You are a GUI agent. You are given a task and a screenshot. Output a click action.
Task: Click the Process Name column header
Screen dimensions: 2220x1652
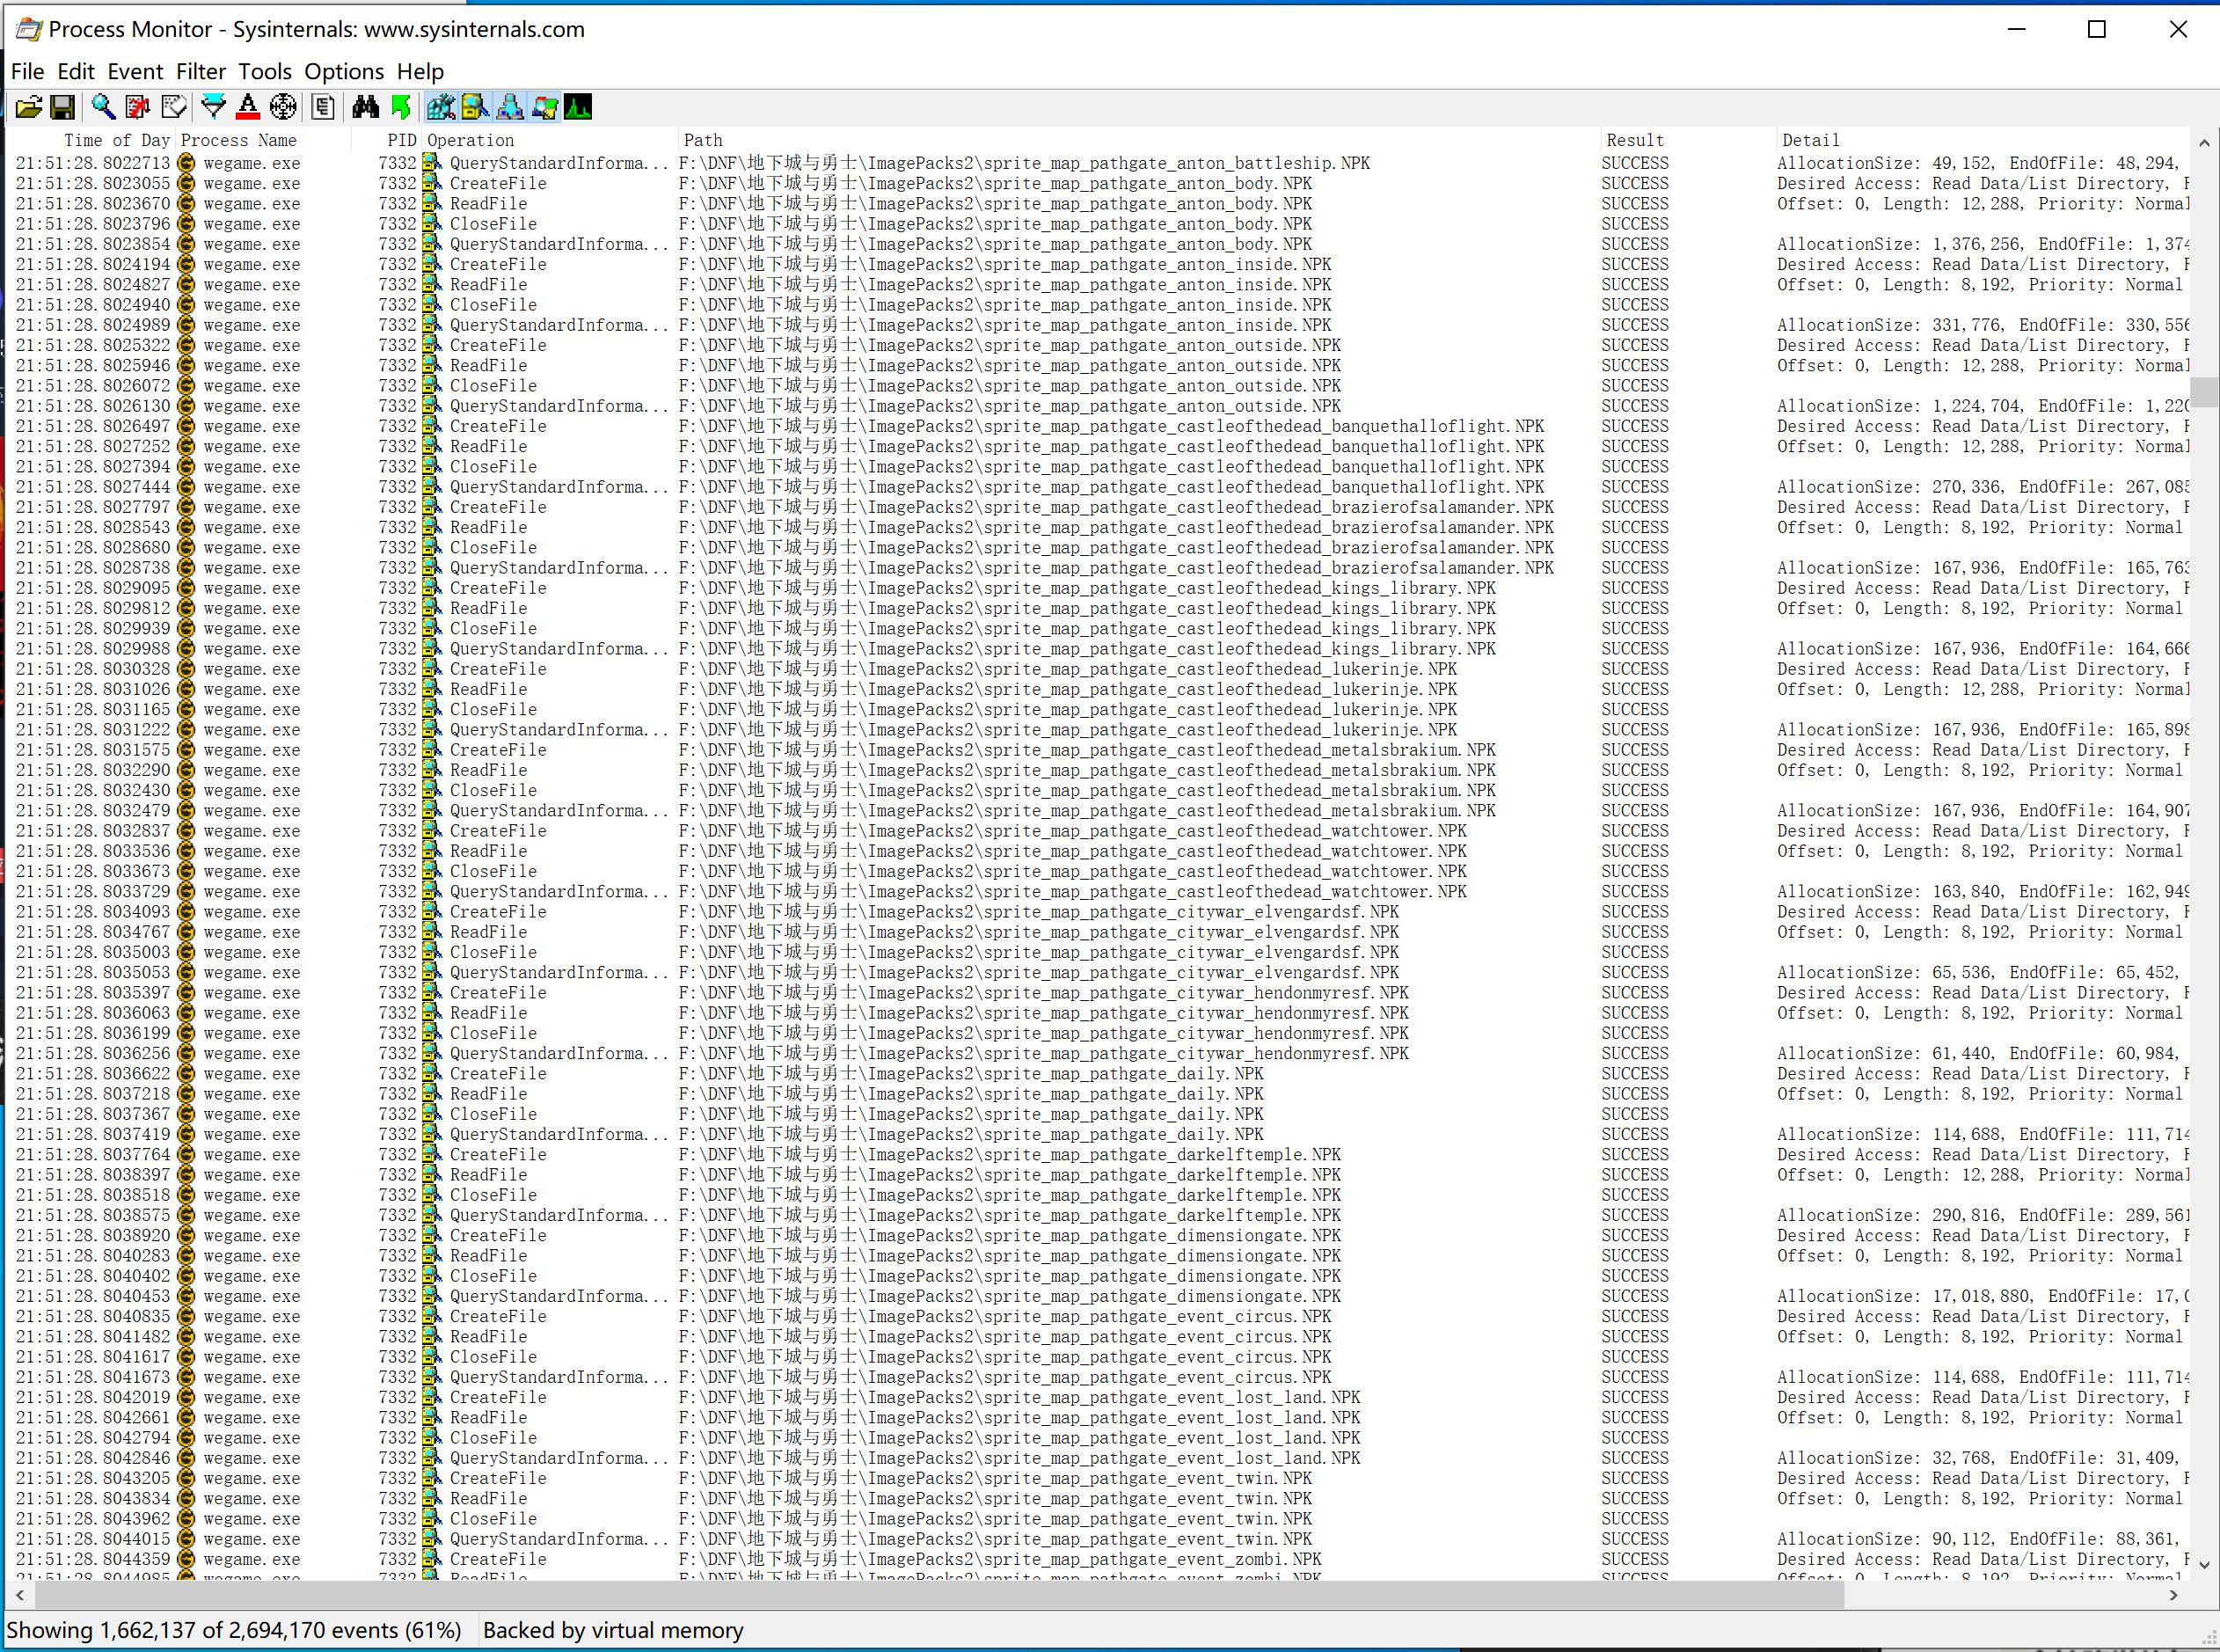tap(239, 141)
